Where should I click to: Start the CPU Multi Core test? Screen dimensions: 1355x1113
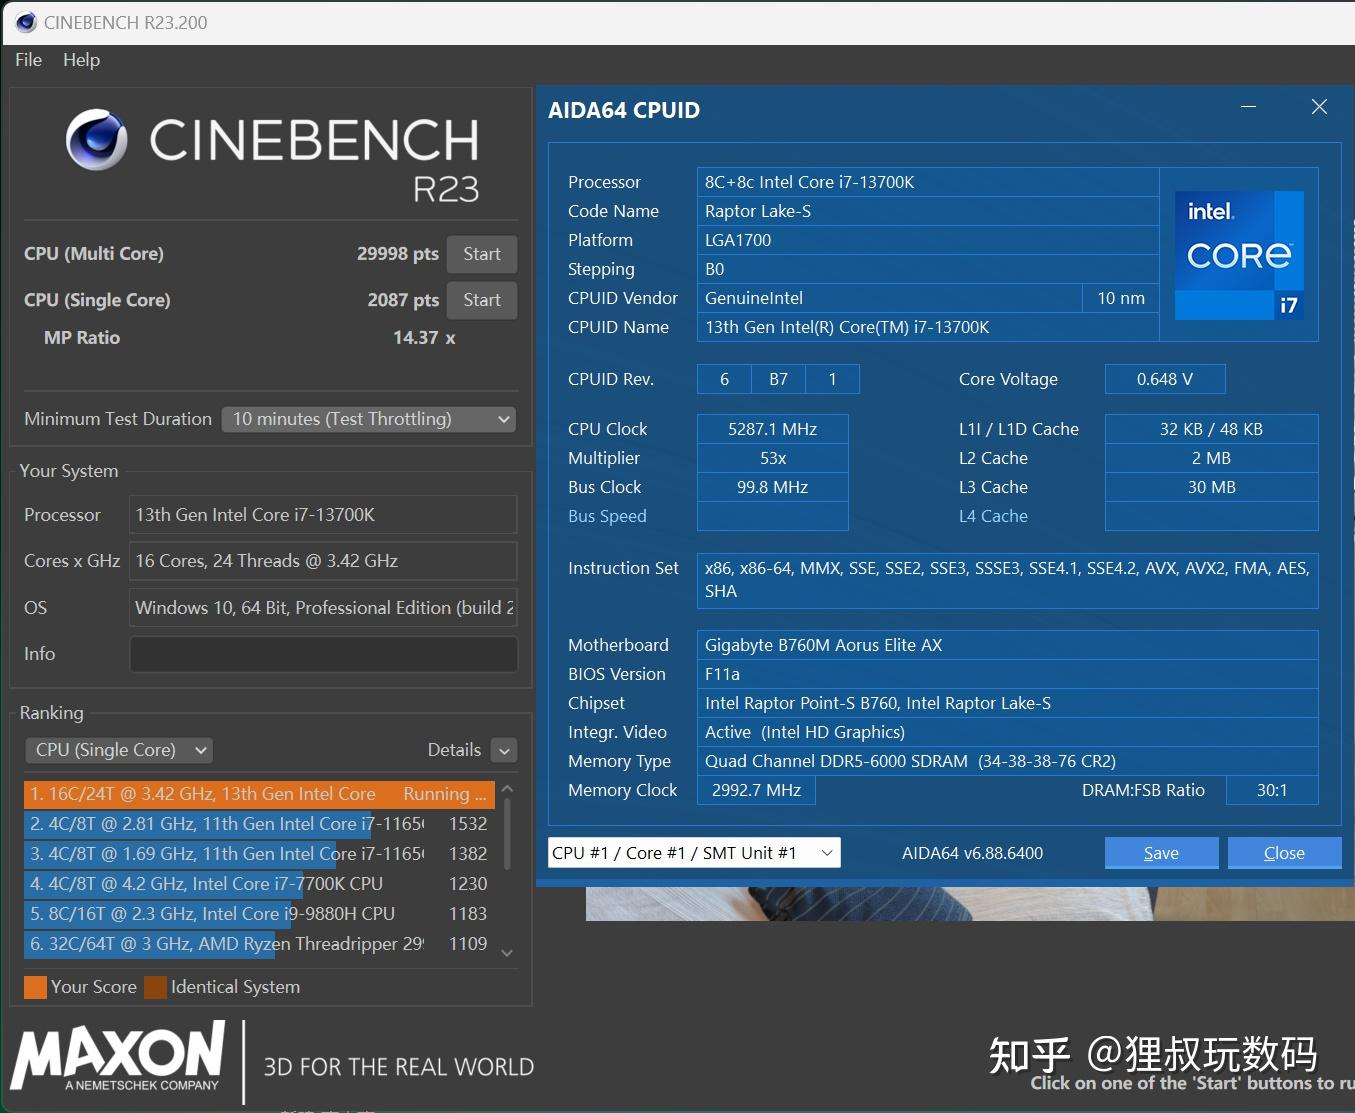click(x=482, y=254)
